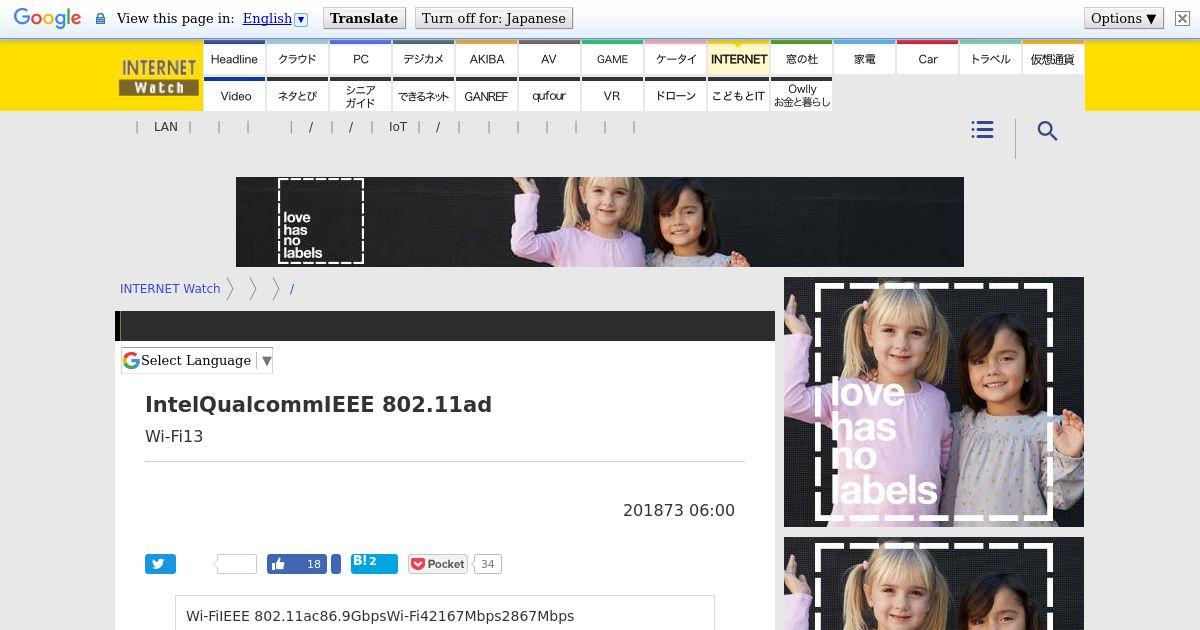1200x630 pixels.
Task: Click the article date 06:00 text
Action: (x=679, y=510)
